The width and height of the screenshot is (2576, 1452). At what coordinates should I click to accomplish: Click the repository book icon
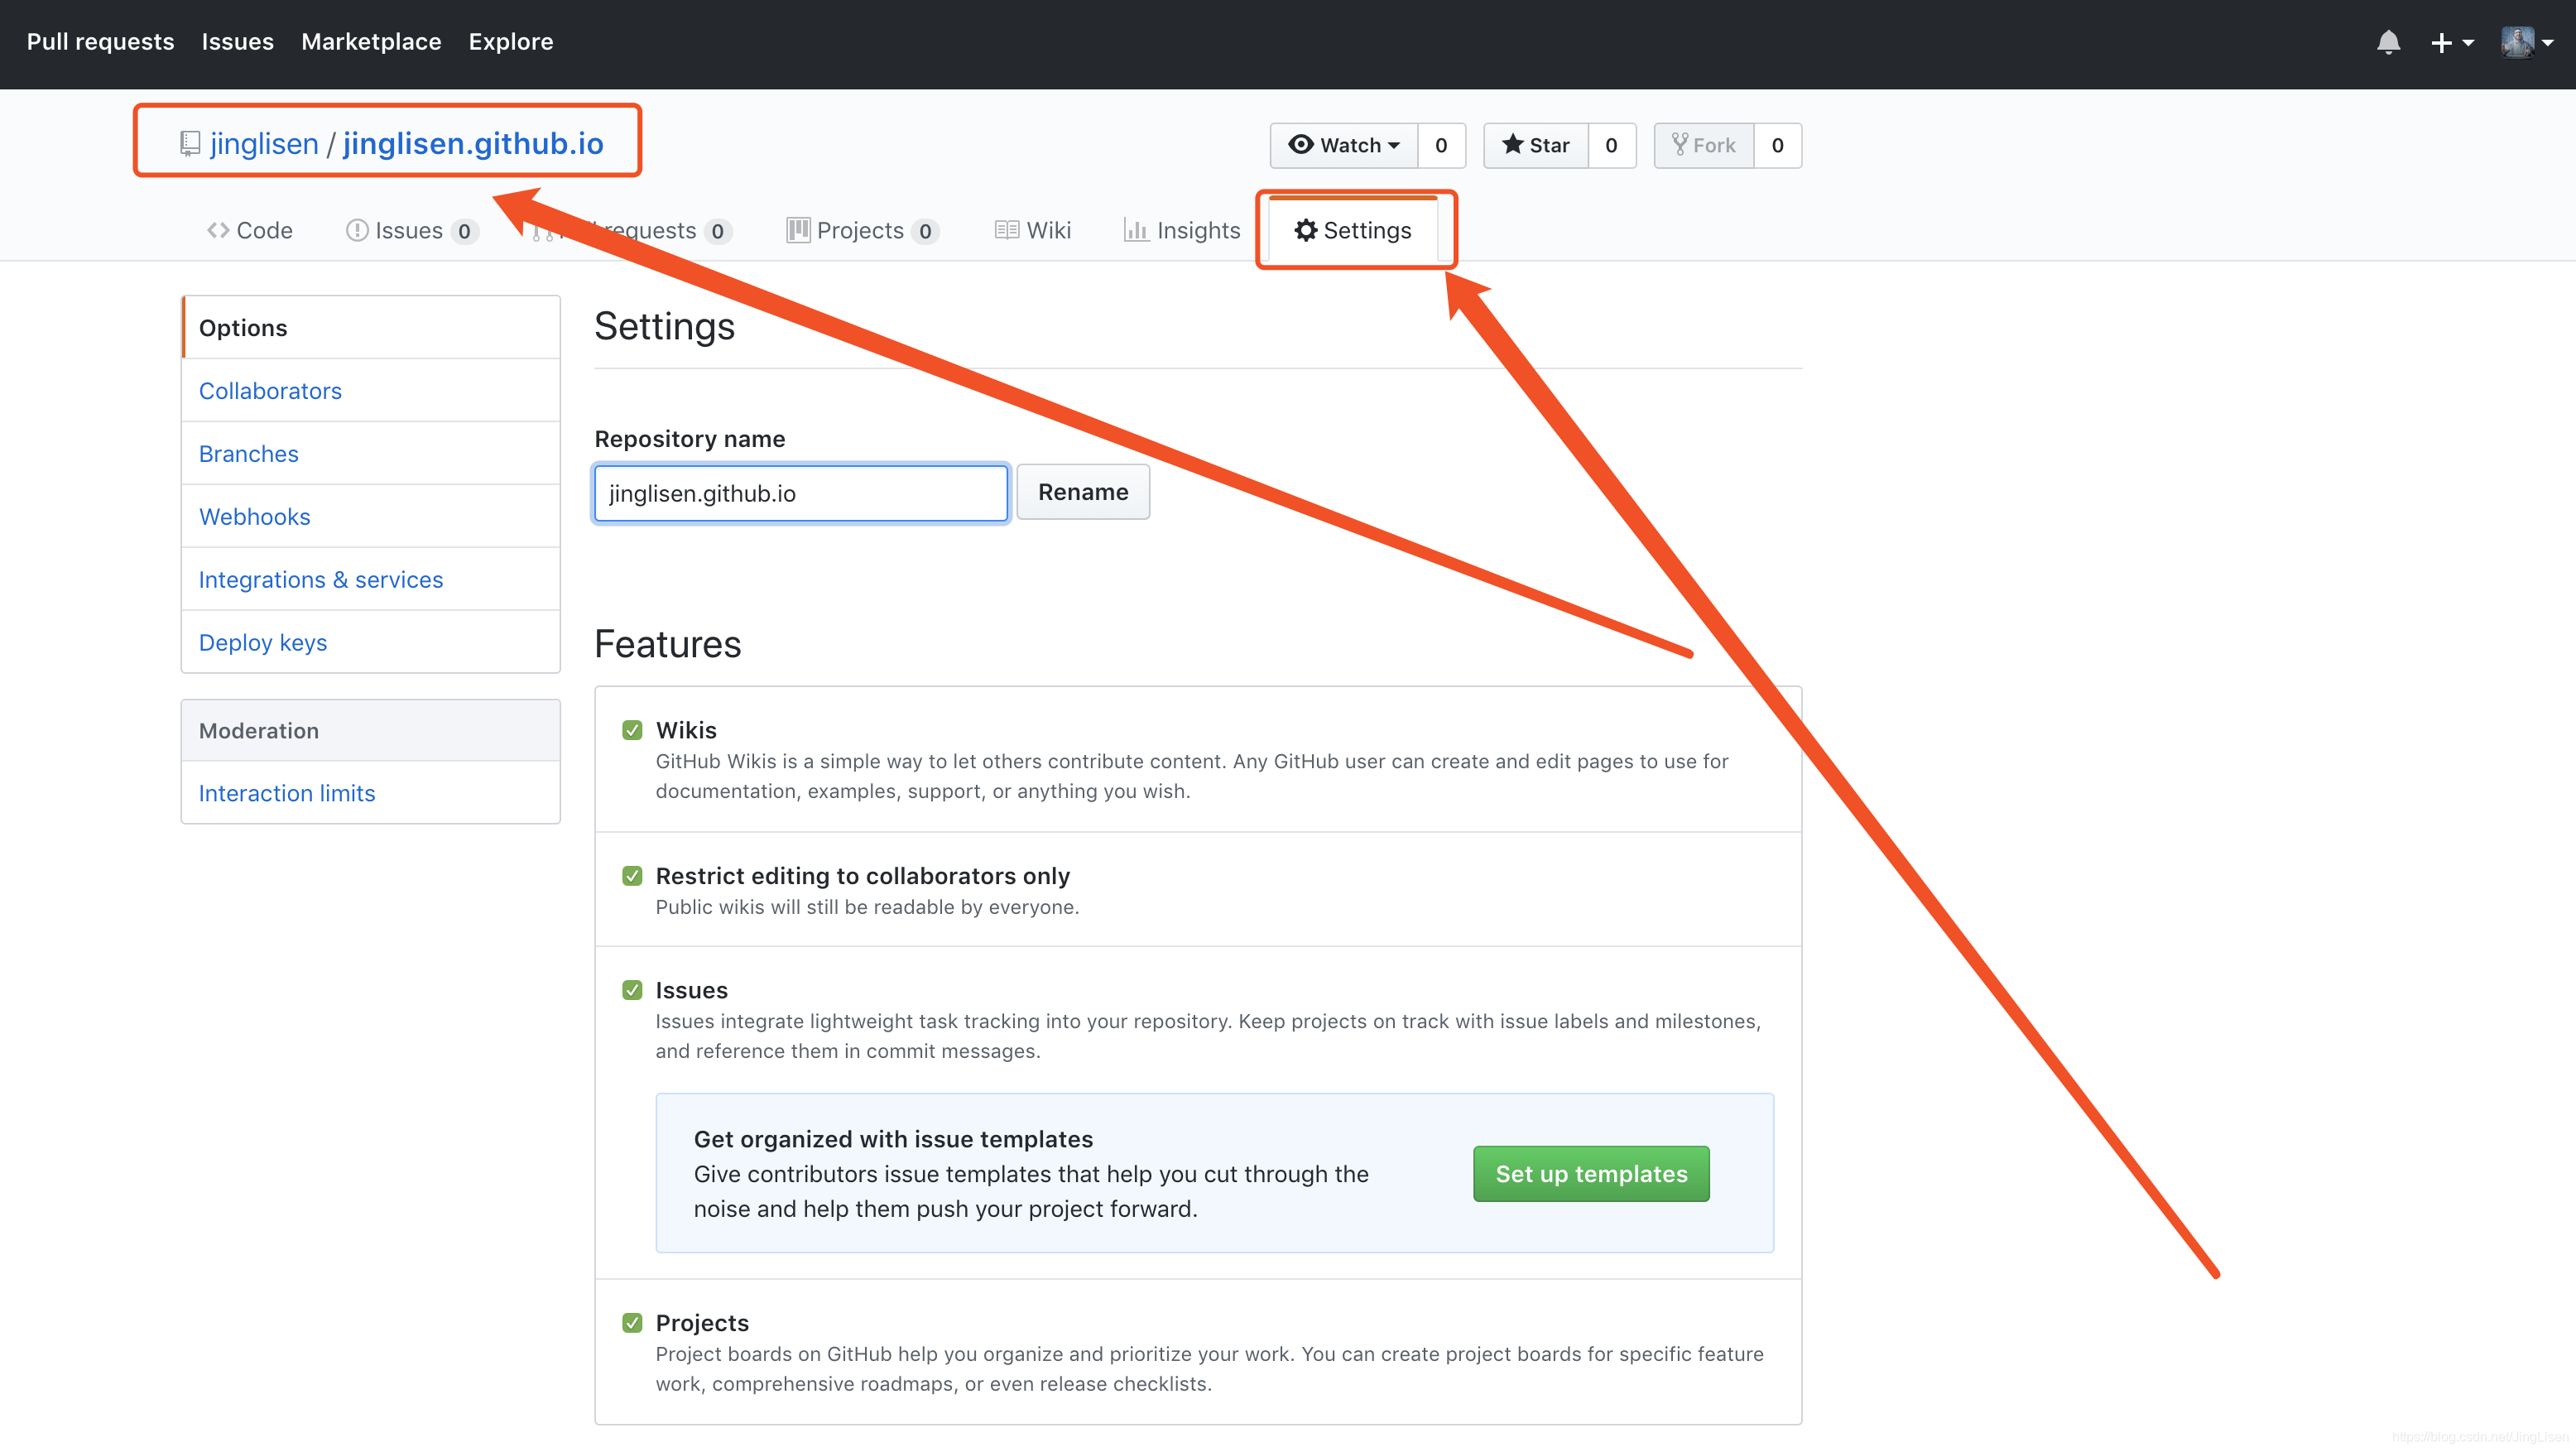pyautogui.click(x=190, y=144)
